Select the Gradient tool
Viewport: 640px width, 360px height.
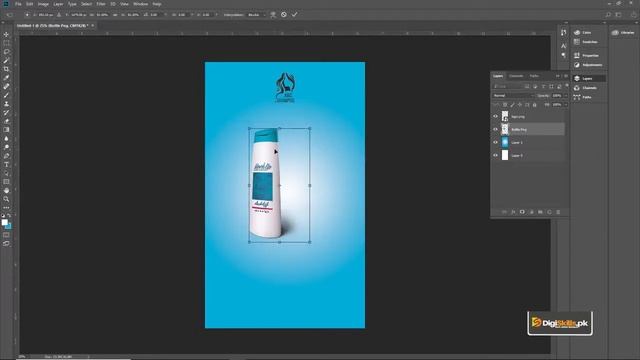point(6,130)
